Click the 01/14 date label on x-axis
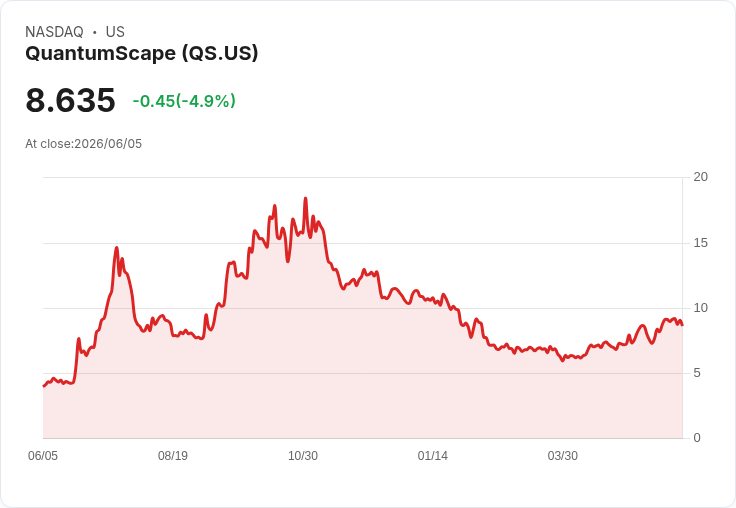Viewport: 736px width, 508px height. point(433,456)
